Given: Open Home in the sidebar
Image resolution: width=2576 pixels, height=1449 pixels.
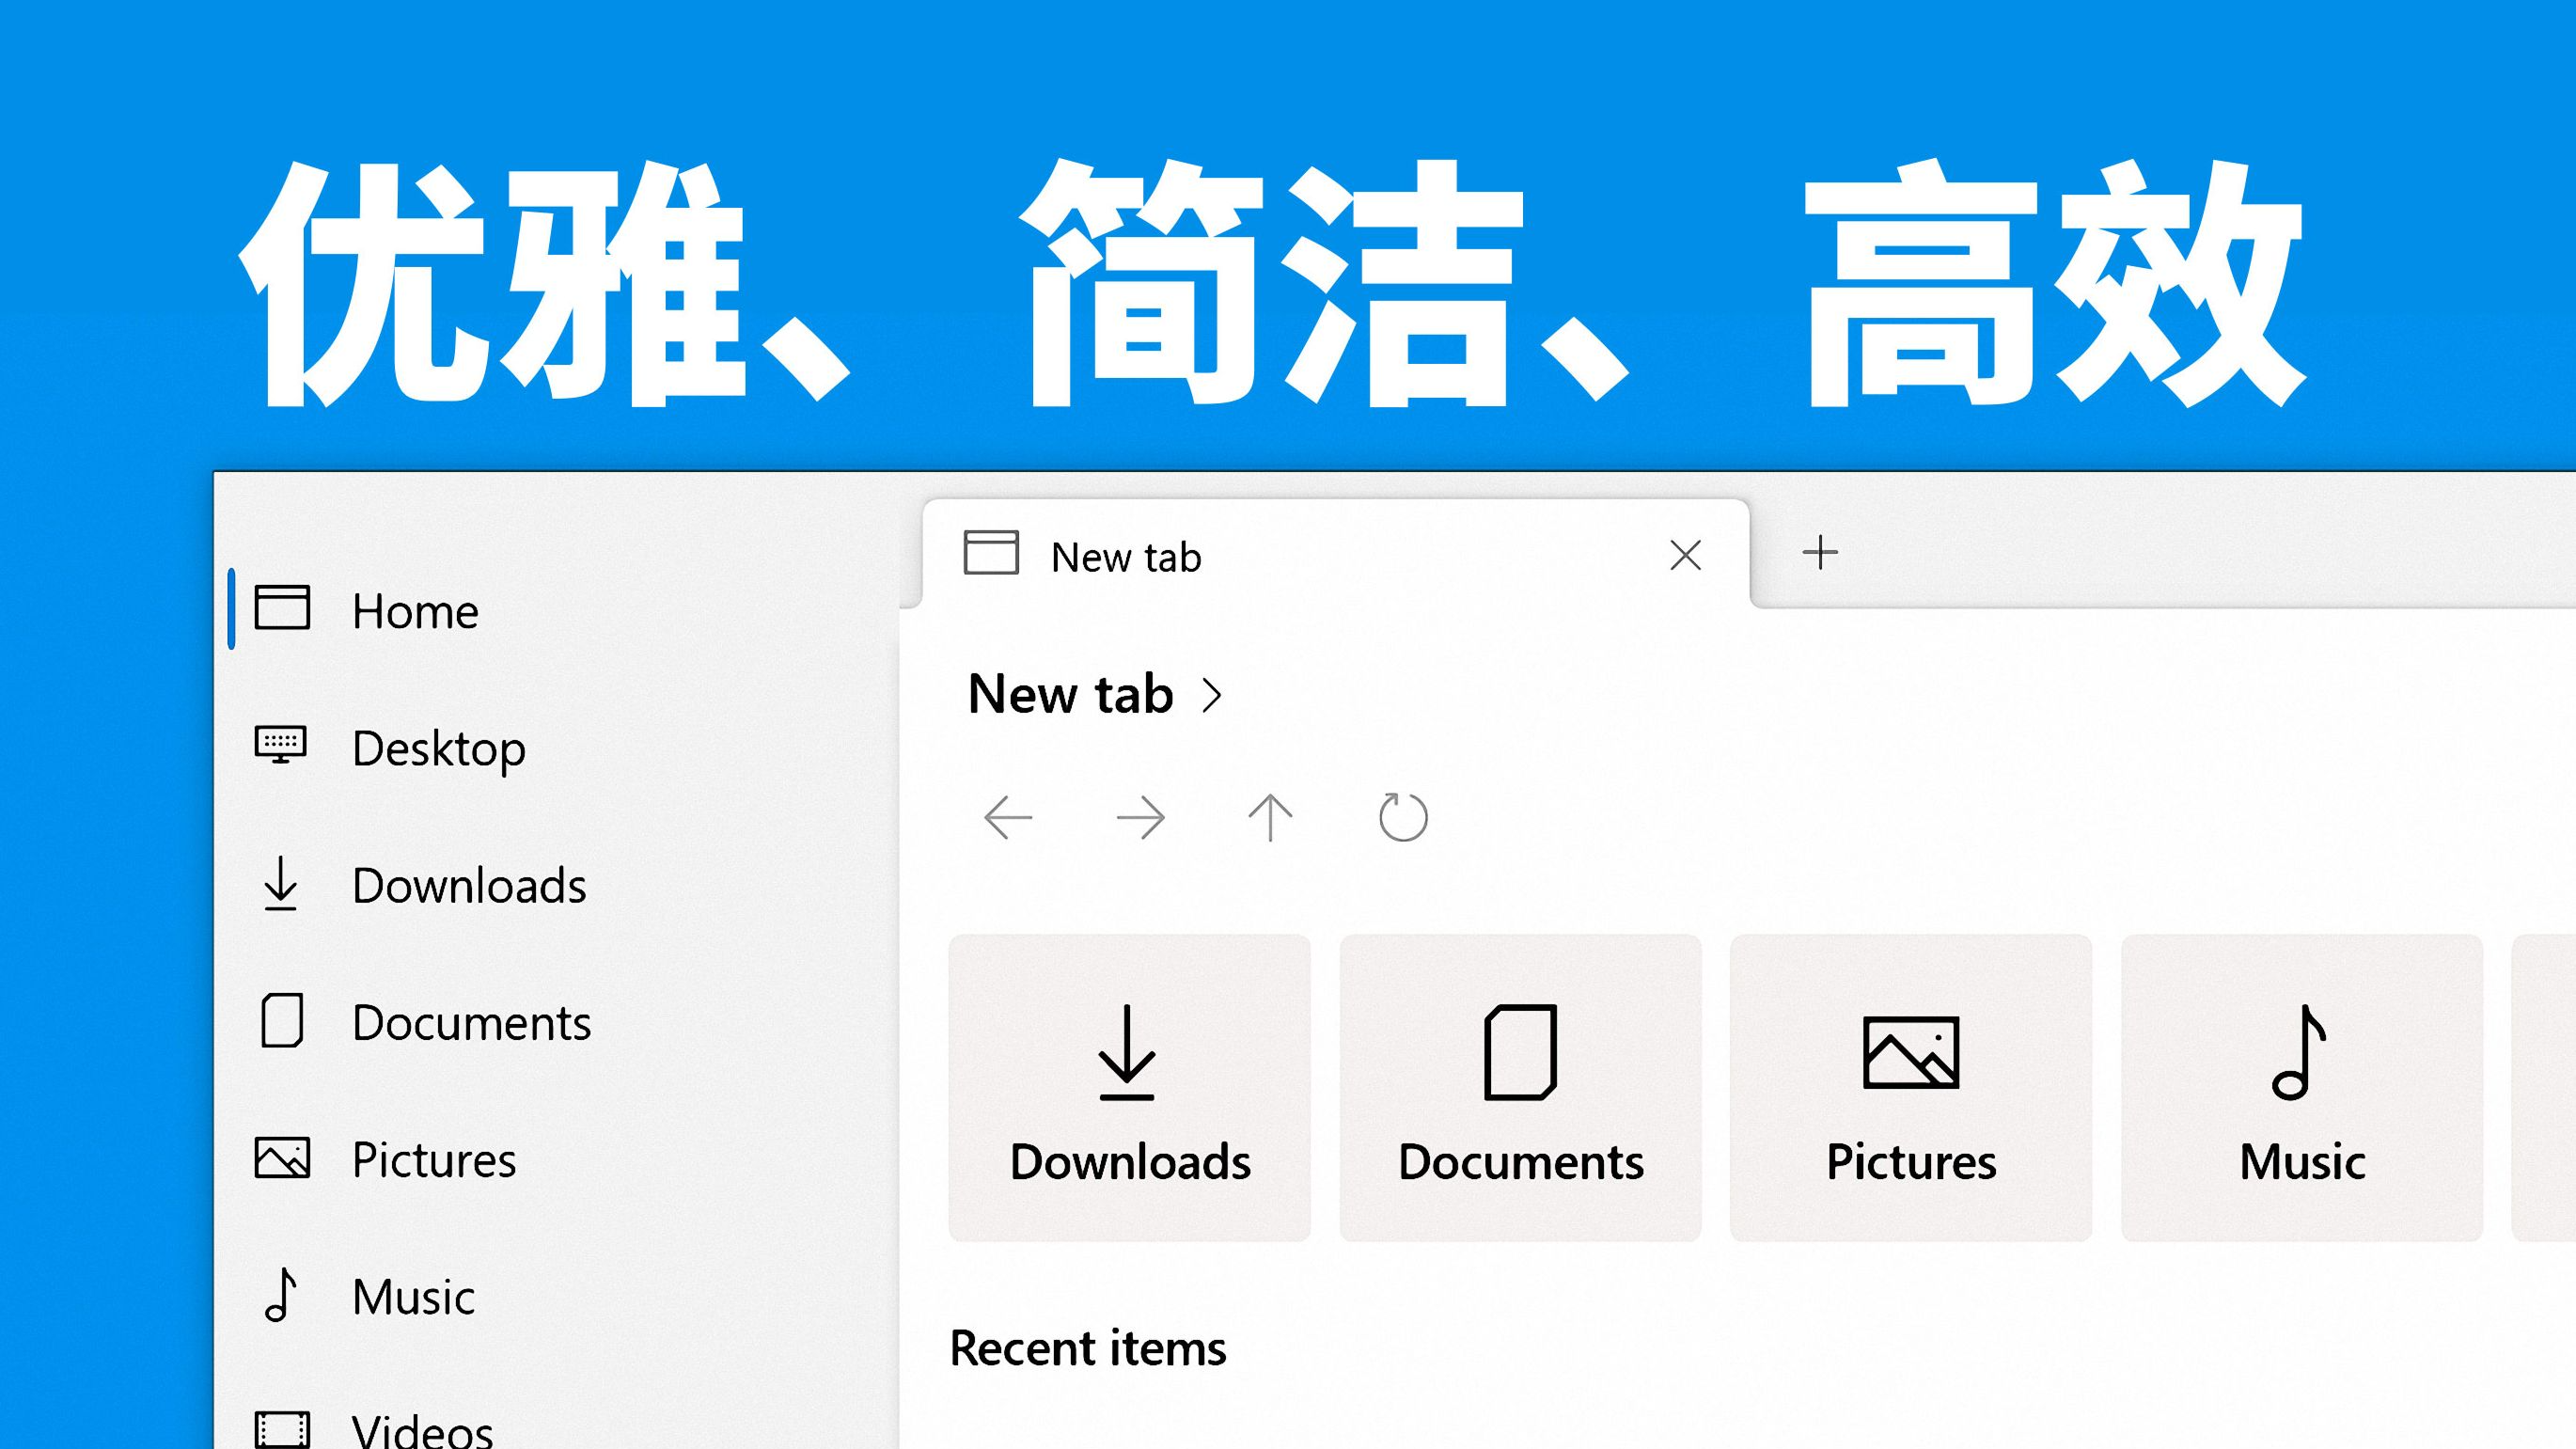Looking at the screenshot, I should coord(415,611).
